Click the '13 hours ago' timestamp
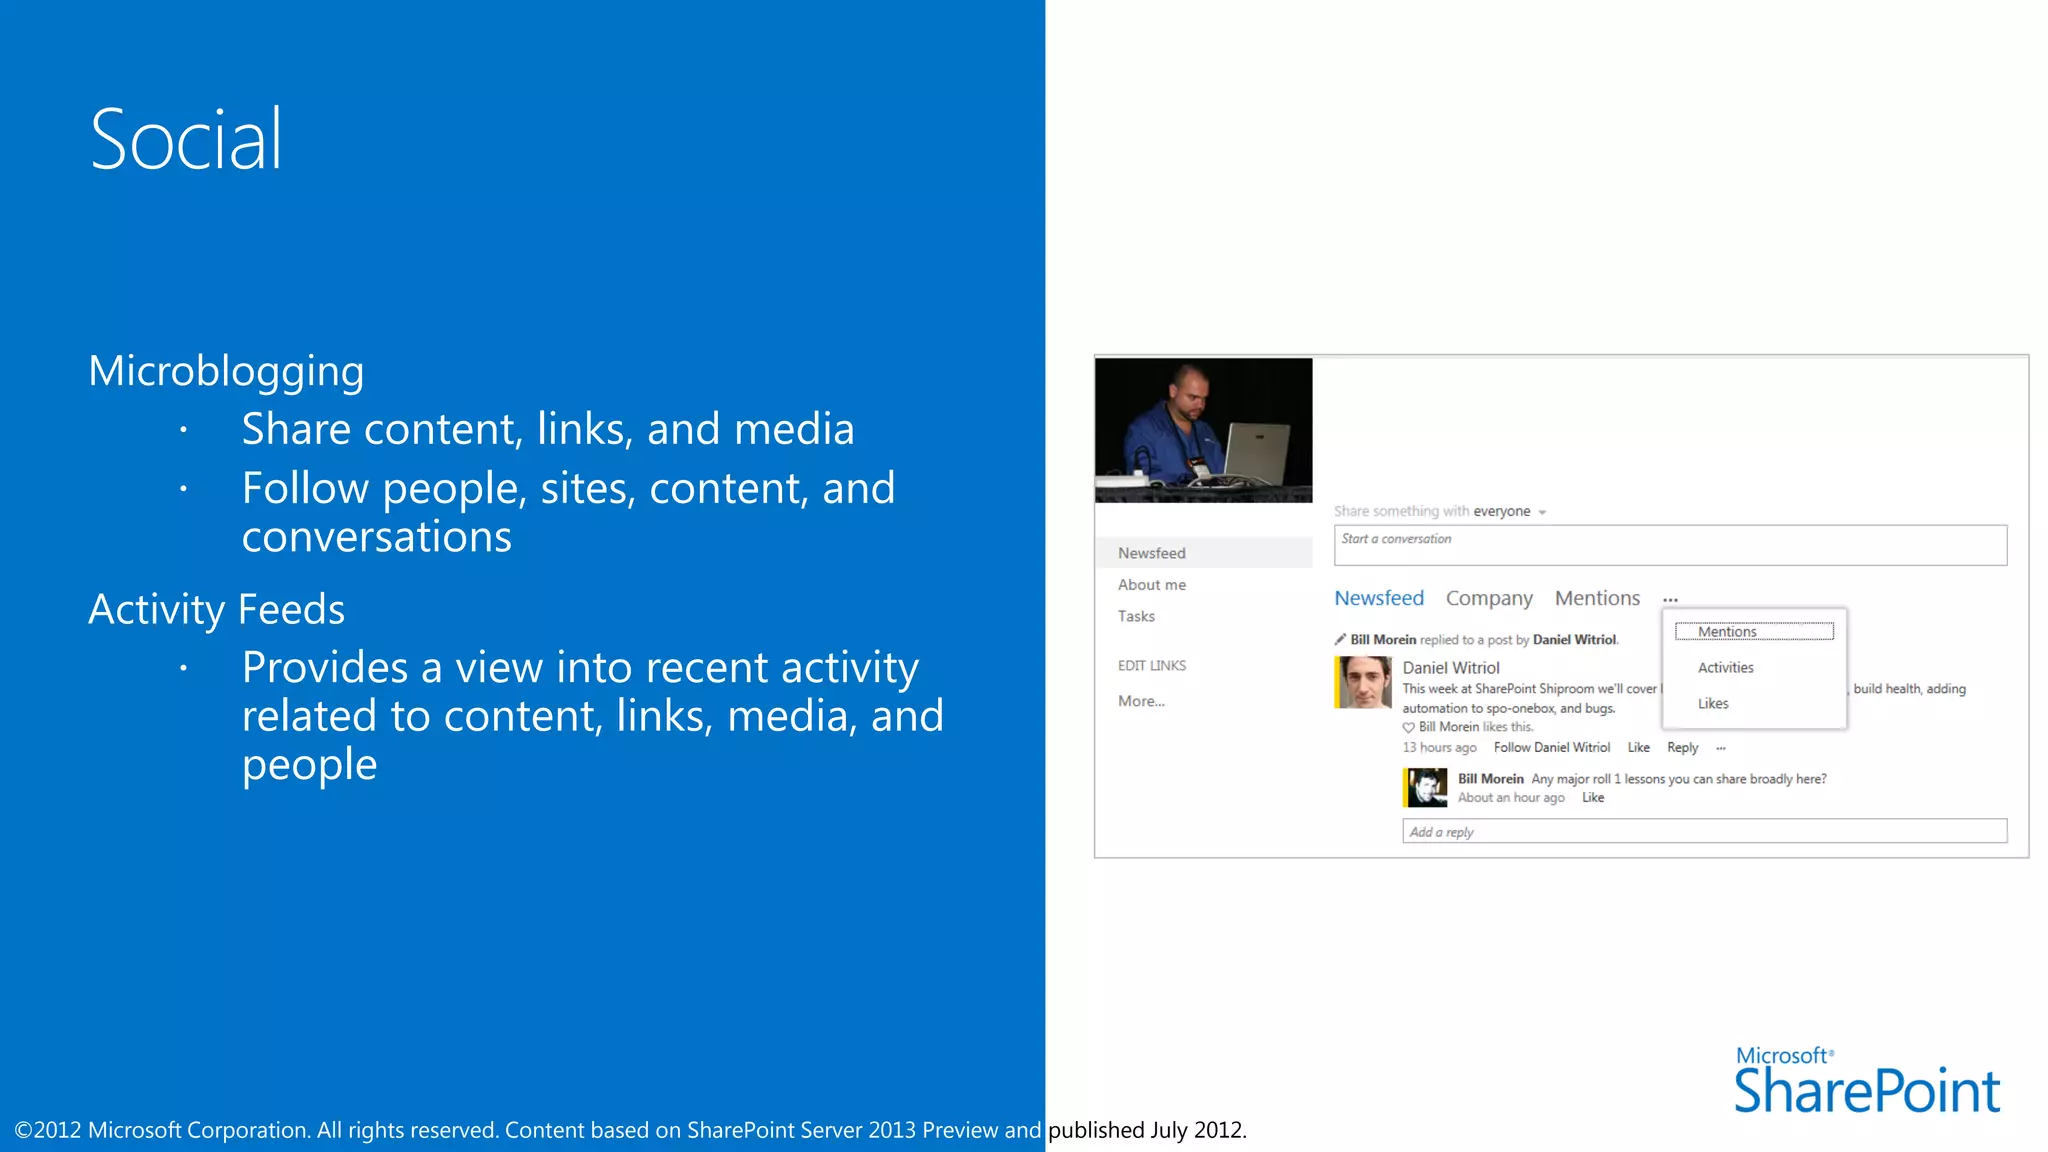The image size is (2048, 1152). 1438,748
